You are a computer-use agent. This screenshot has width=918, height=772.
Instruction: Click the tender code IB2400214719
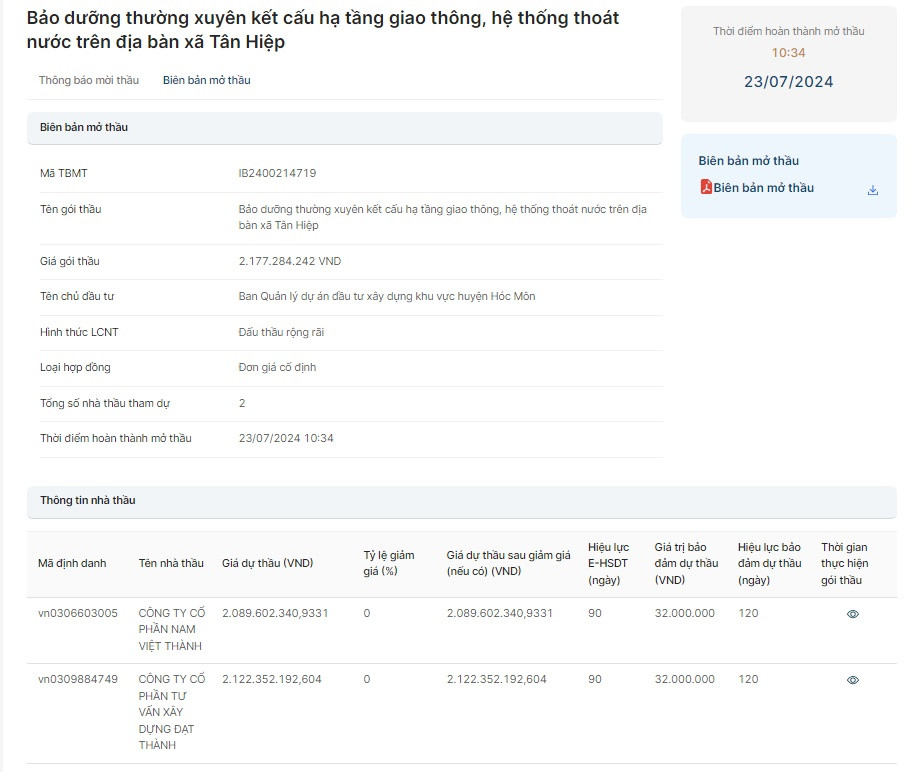277,173
